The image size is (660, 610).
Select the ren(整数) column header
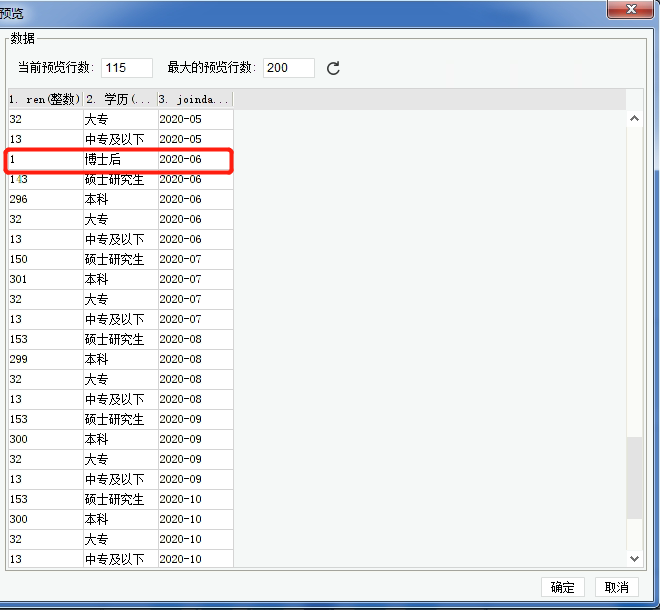tap(45, 99)
